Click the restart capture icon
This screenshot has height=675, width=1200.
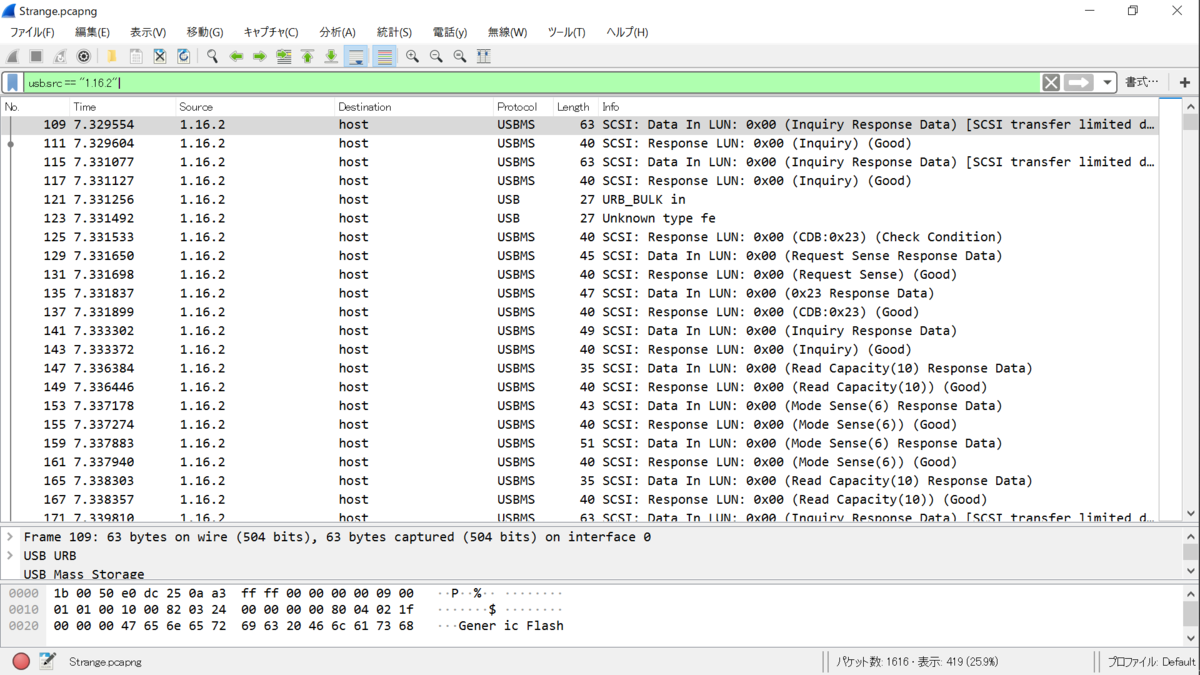(x=60, y=56)
